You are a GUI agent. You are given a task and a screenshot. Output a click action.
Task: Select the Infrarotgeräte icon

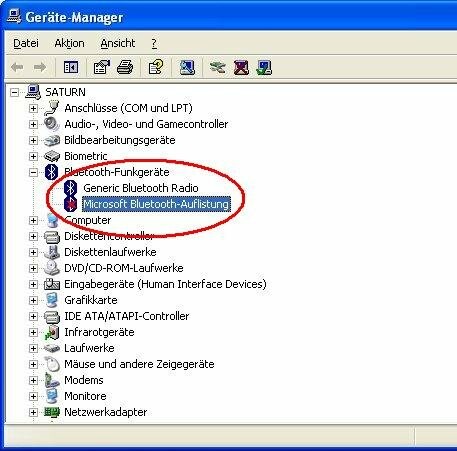52,332
